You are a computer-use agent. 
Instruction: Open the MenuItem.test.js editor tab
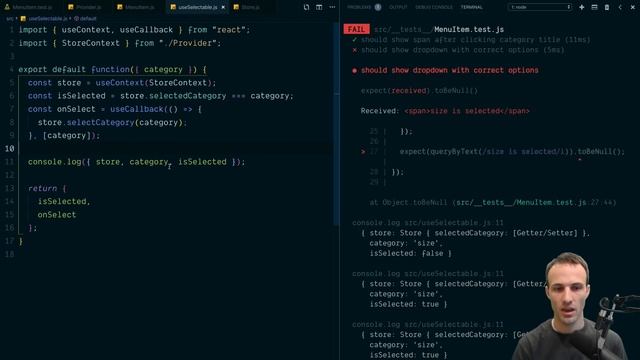(29, 7)
